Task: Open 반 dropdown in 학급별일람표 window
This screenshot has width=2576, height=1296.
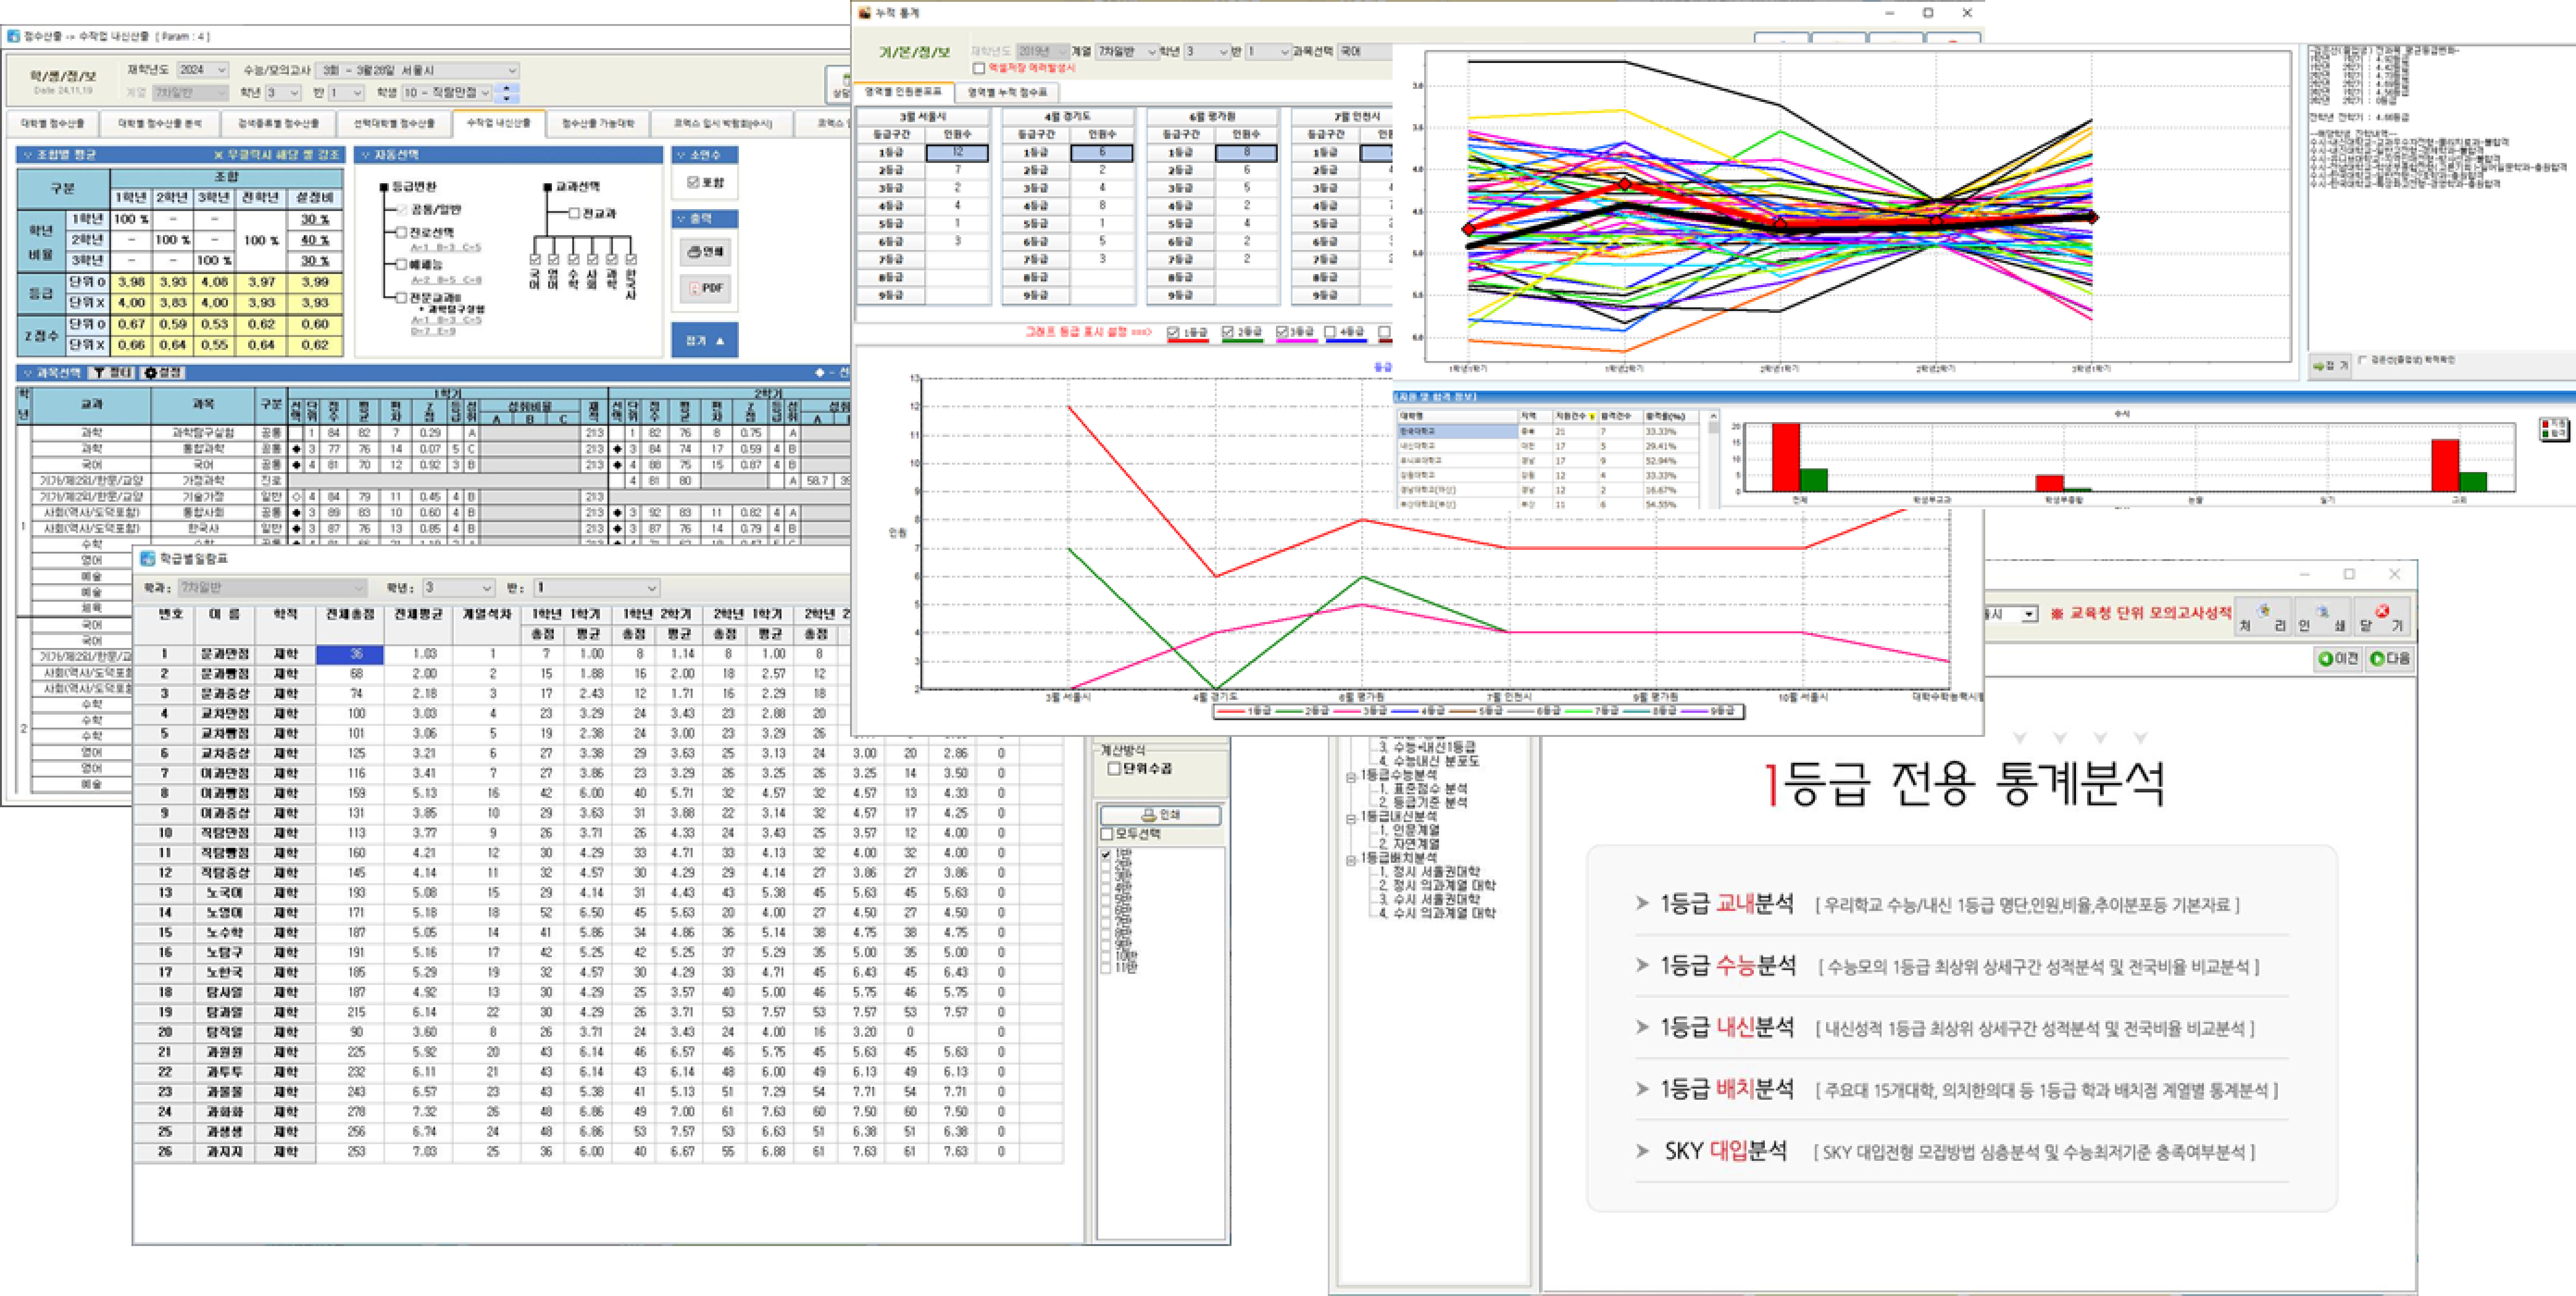Action: [596, 587]
